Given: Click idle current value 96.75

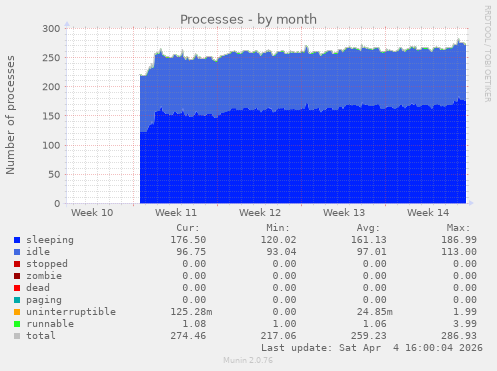Looking at the screenshot, I should pos(191,252).
